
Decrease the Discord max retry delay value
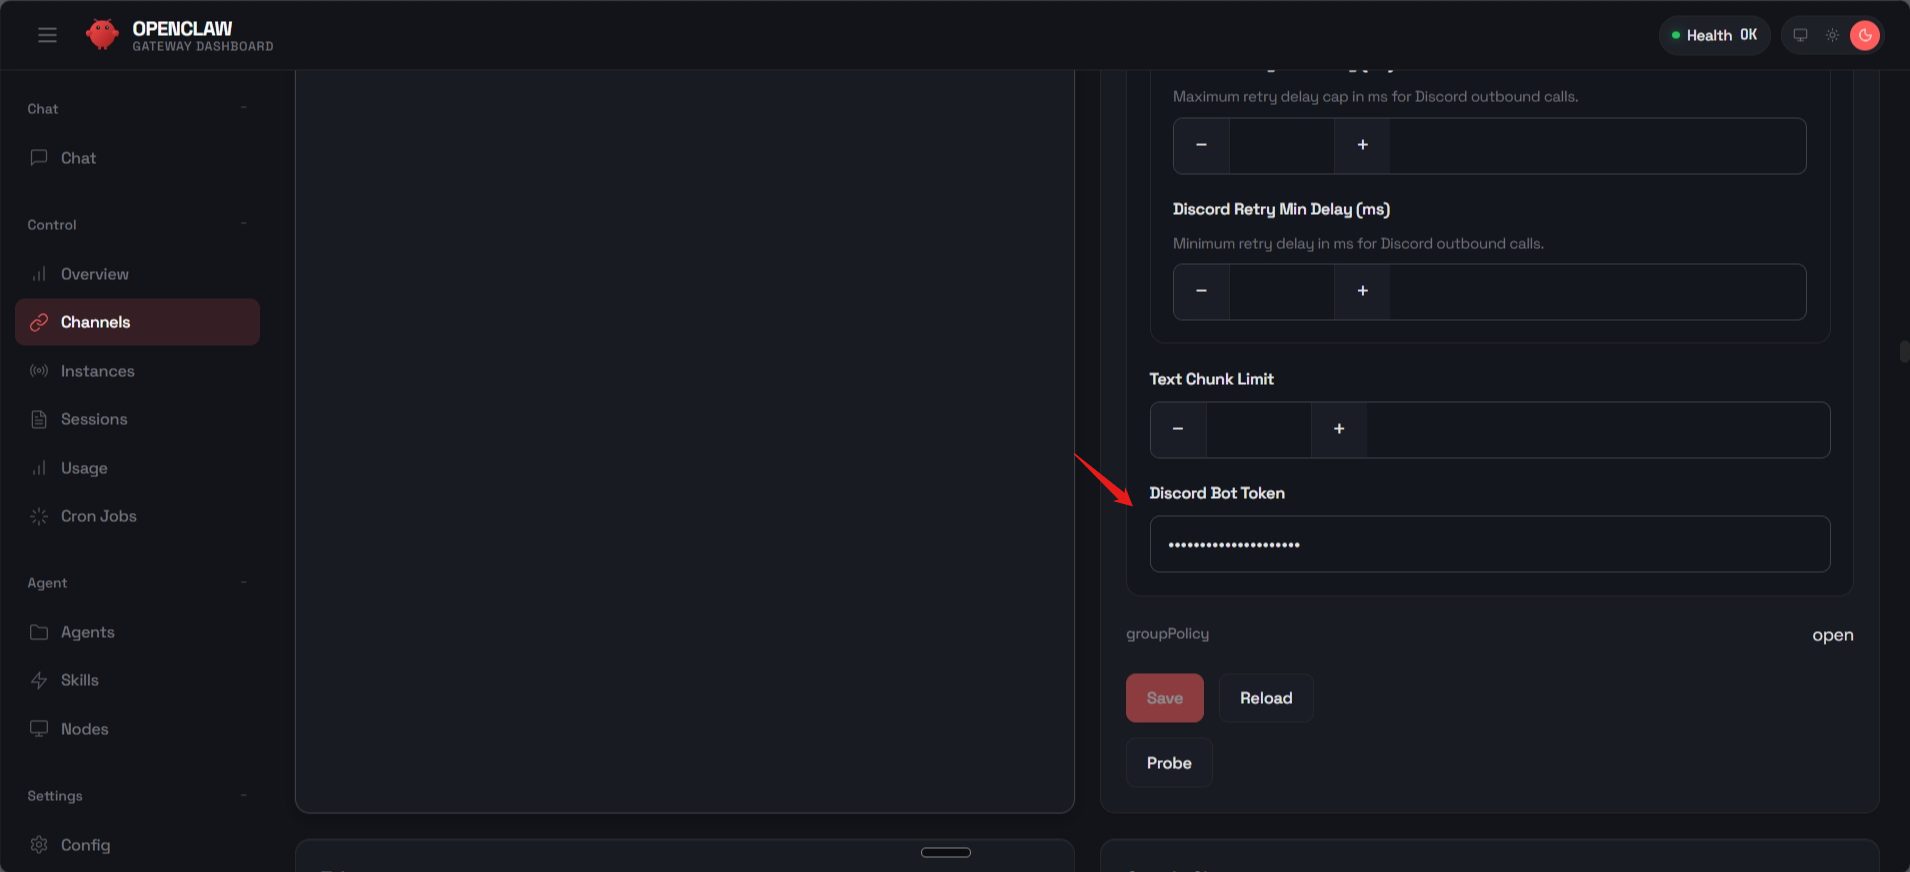pyautogui.click(x=1201, y=145)
